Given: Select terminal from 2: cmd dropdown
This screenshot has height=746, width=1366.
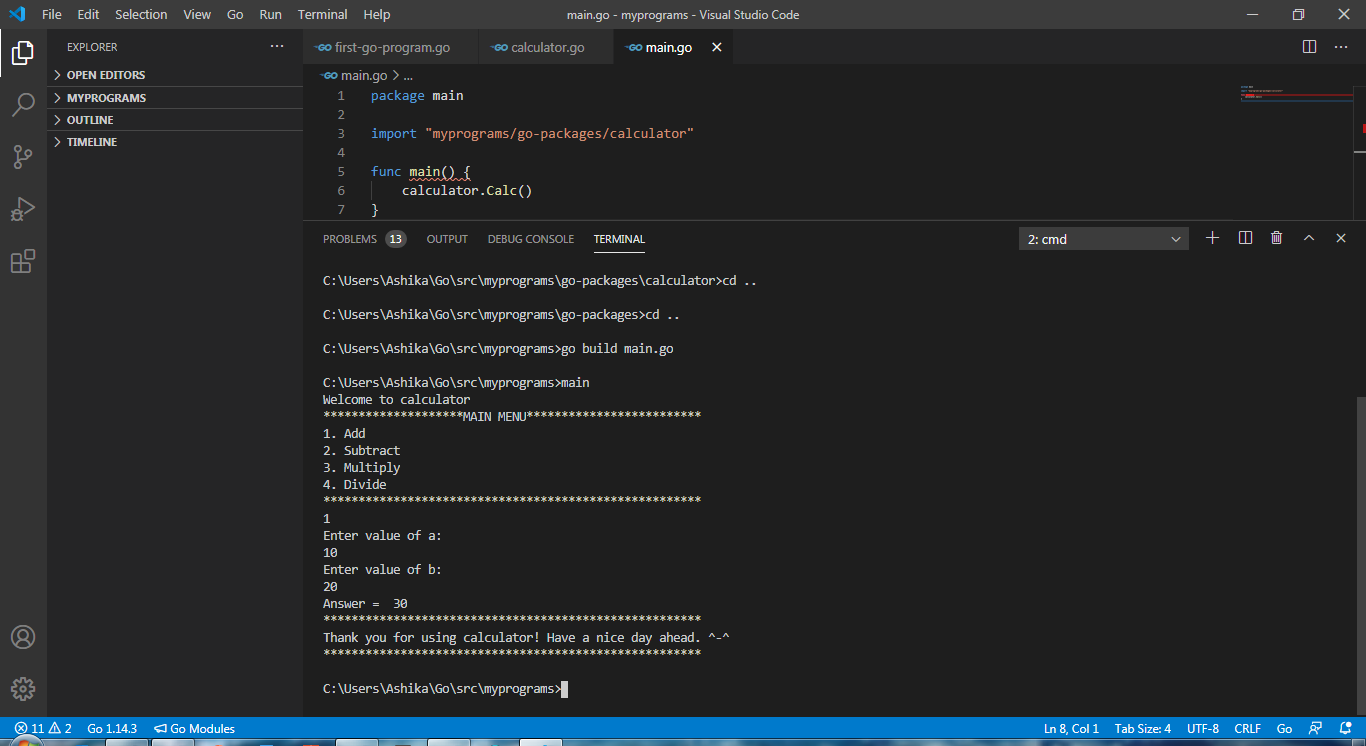Looking at the screenshot, I should tap(1104, 239).
